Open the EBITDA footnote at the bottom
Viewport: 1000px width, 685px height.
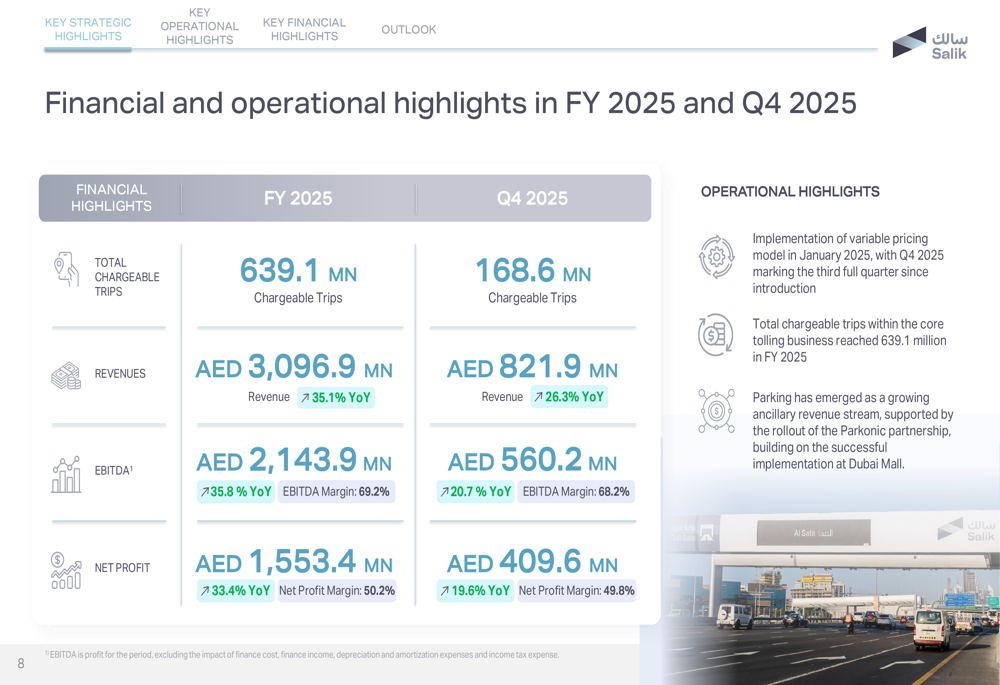coord(301,654)
